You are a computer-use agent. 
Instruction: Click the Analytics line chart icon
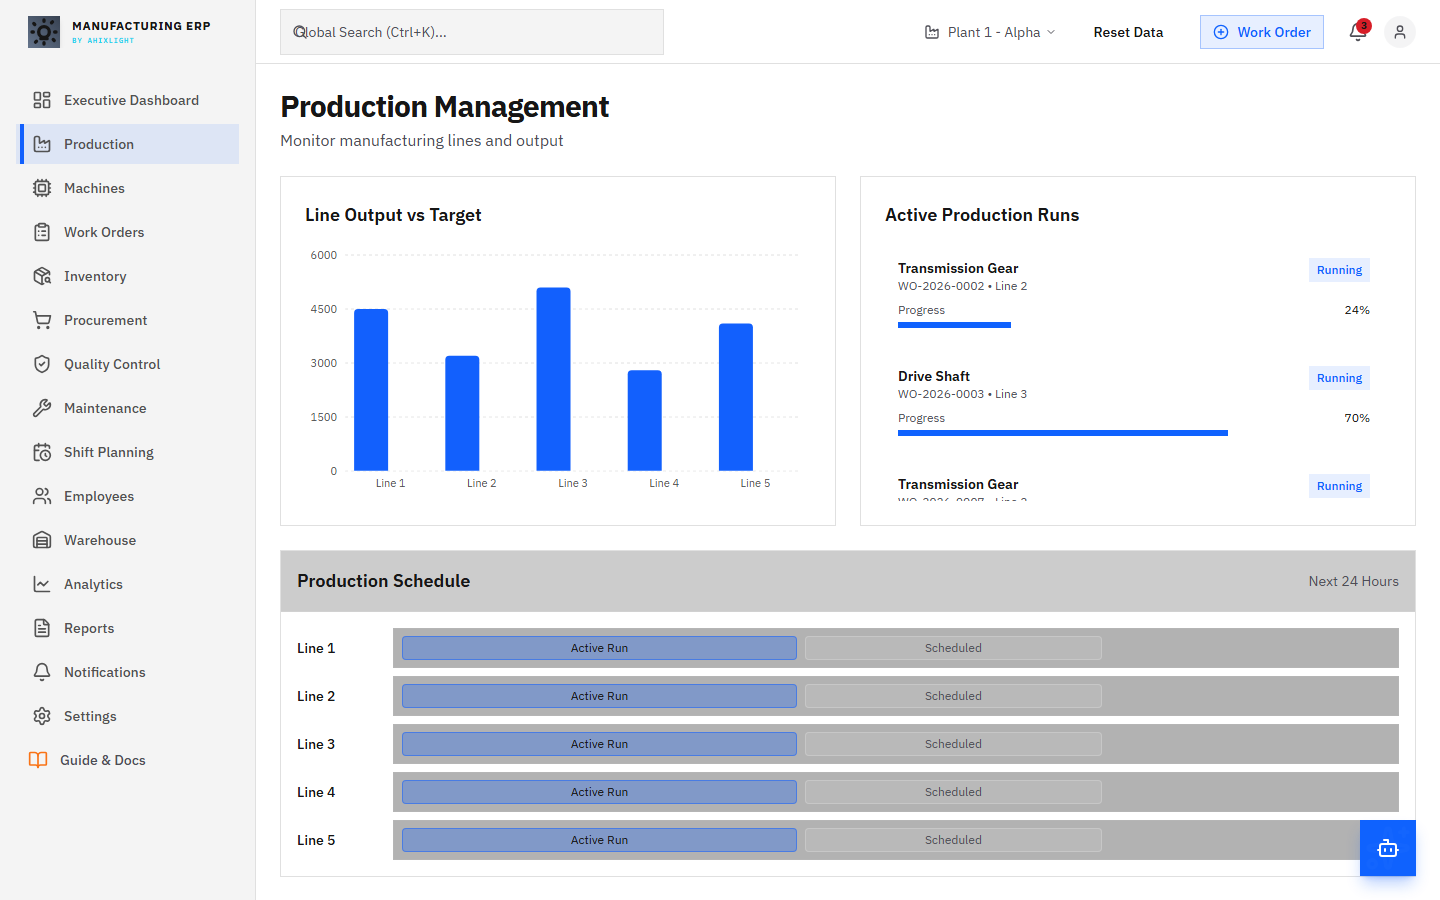[x=42, y=584]
